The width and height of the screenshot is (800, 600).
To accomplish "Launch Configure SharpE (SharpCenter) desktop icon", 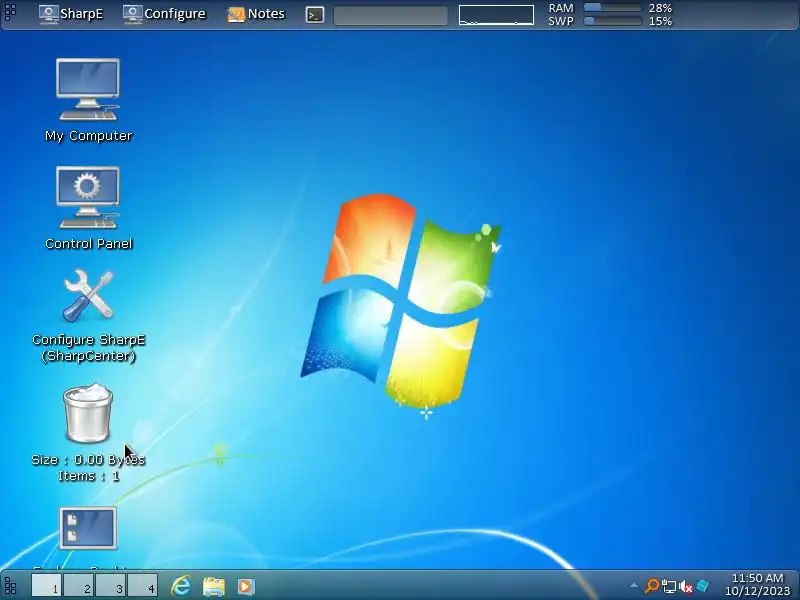I will [88, 315].
